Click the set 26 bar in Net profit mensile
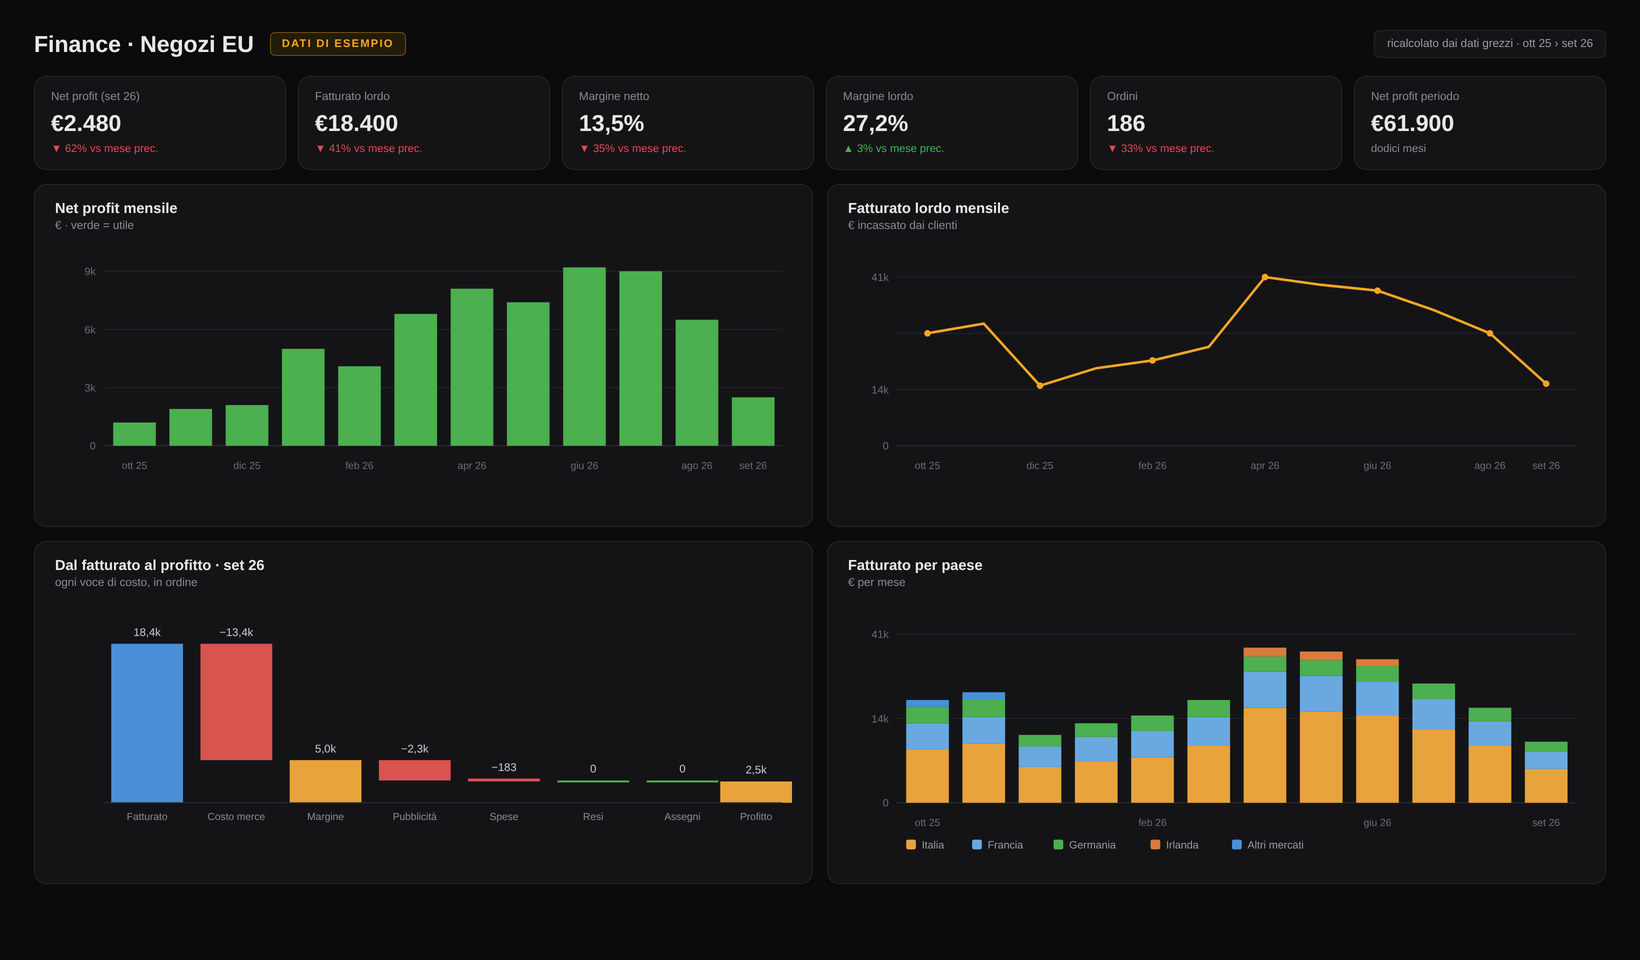 (753, 422)
